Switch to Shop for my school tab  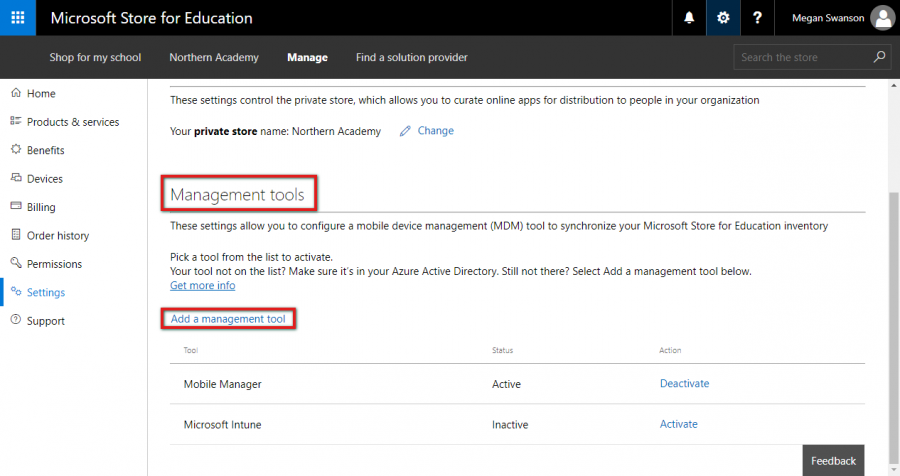click(95, 57)
